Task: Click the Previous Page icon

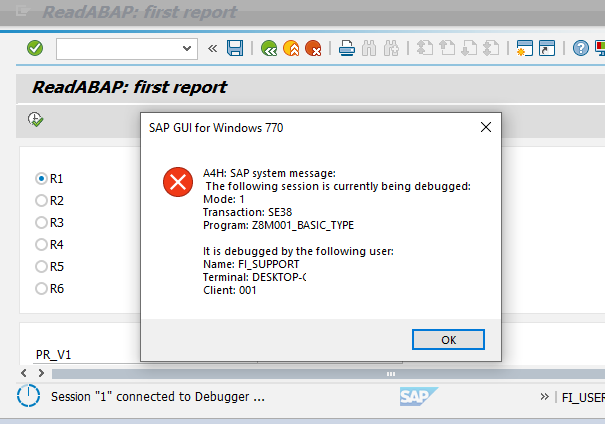Action: 447,49
